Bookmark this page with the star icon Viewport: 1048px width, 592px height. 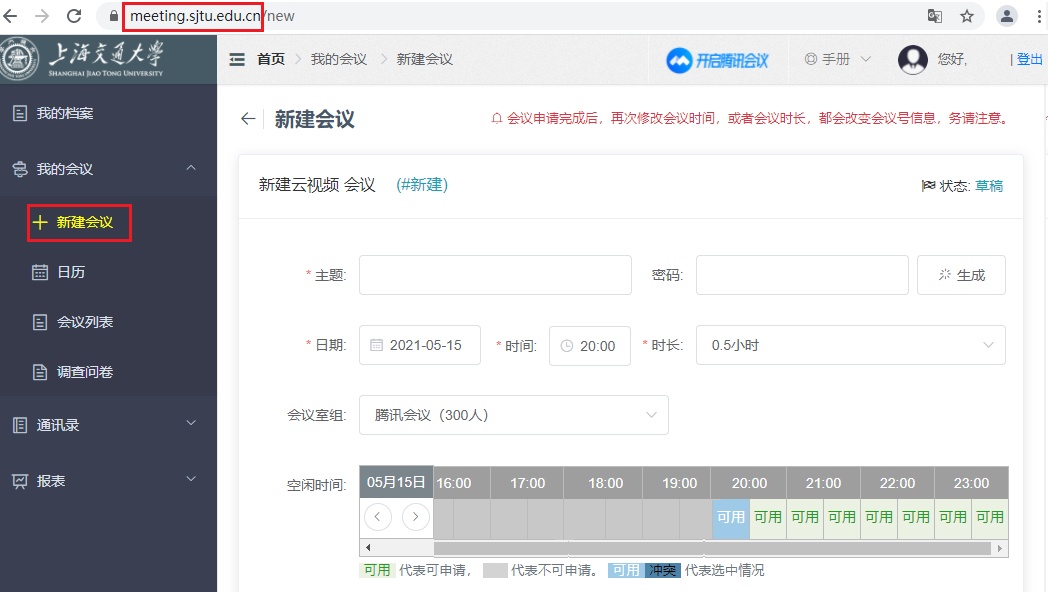point(966,16)
